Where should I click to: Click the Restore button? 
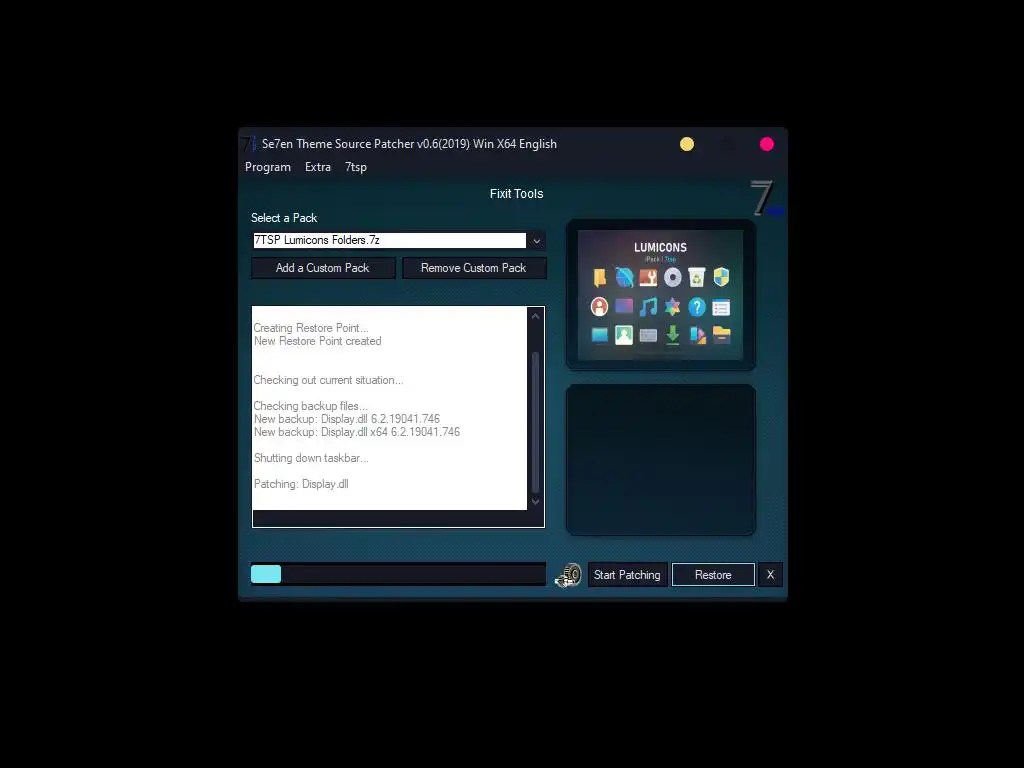pyautogui.click(x=713, y=575)
